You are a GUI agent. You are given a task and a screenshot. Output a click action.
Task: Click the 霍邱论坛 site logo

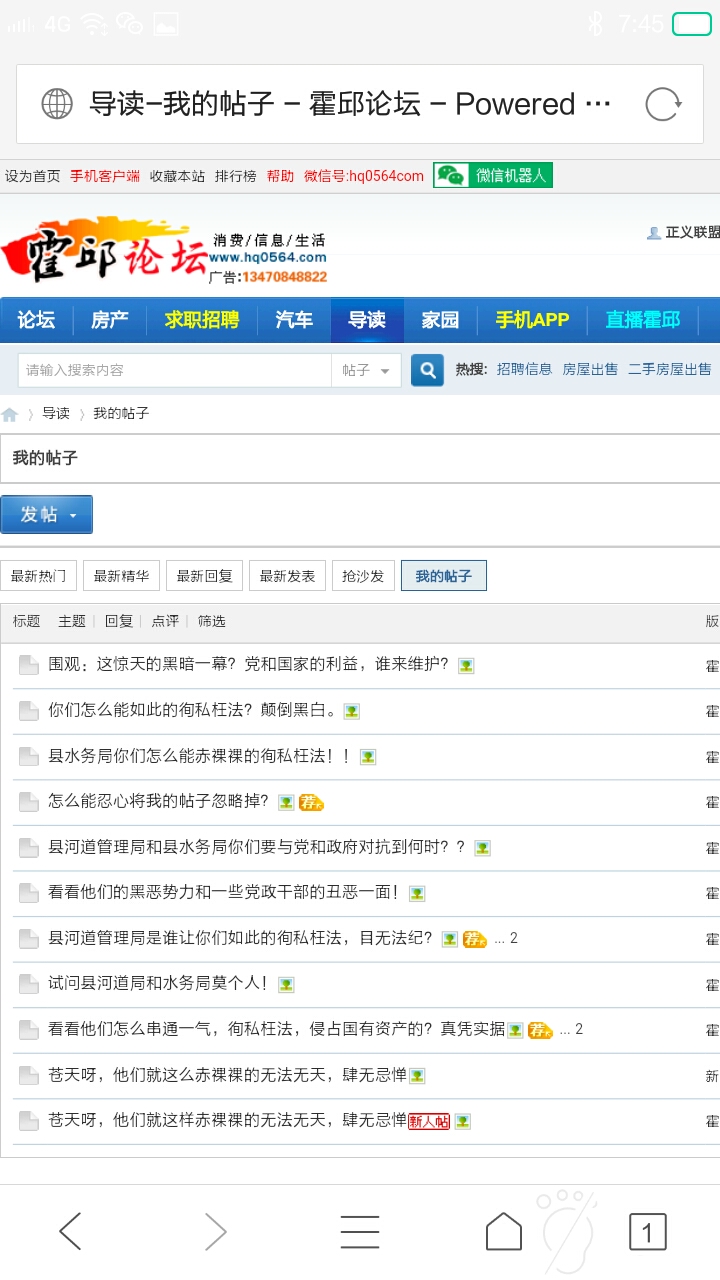click(105, 250)
